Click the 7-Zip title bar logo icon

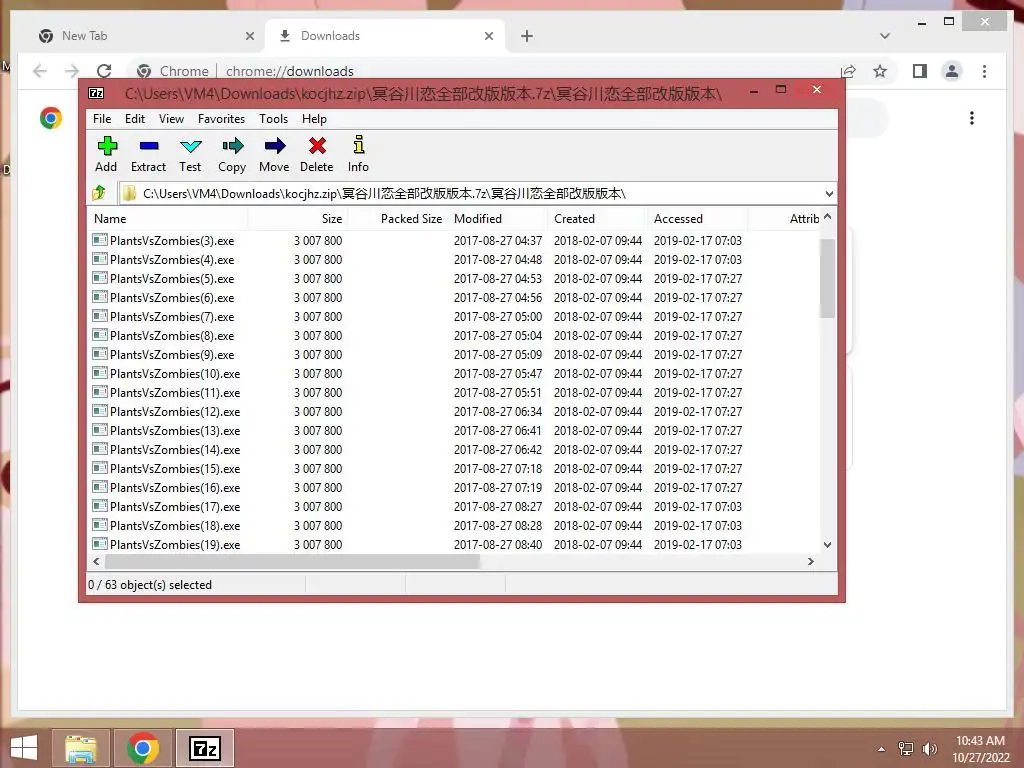pyautogui.click(x=97, y=93)
